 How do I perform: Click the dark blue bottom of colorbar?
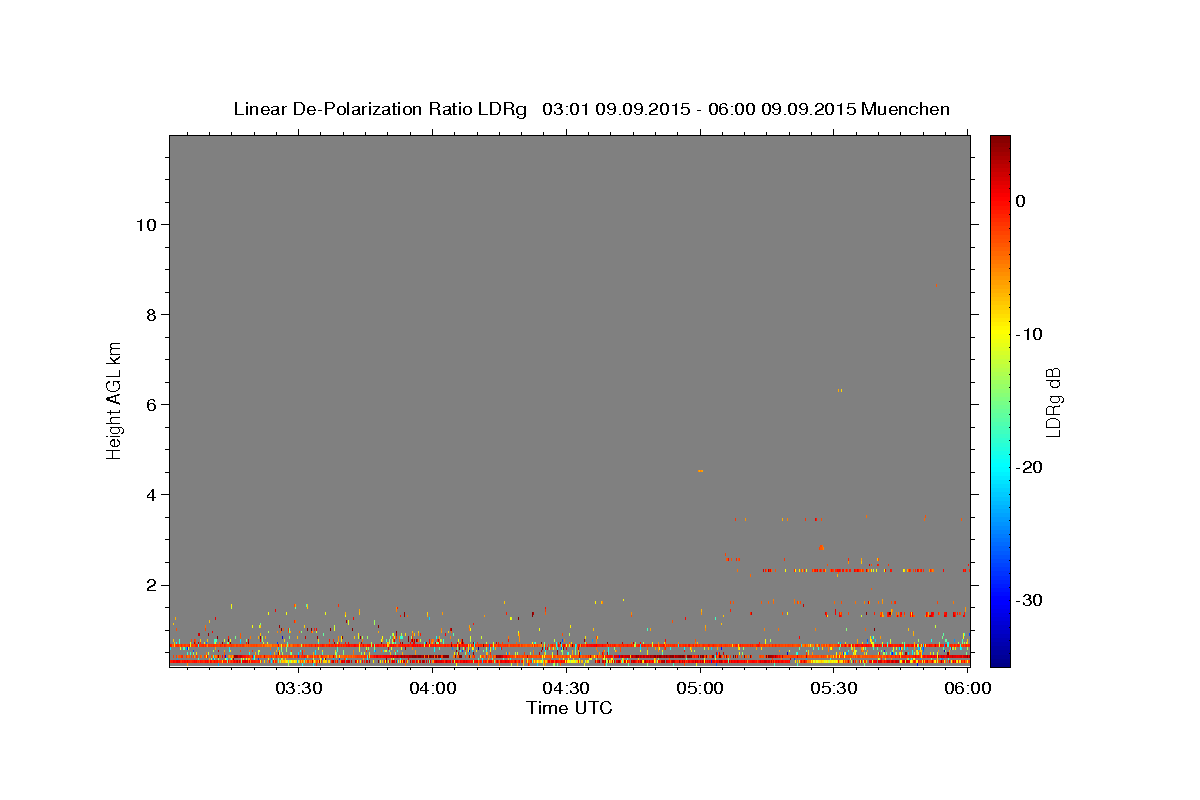(1000, 657)
